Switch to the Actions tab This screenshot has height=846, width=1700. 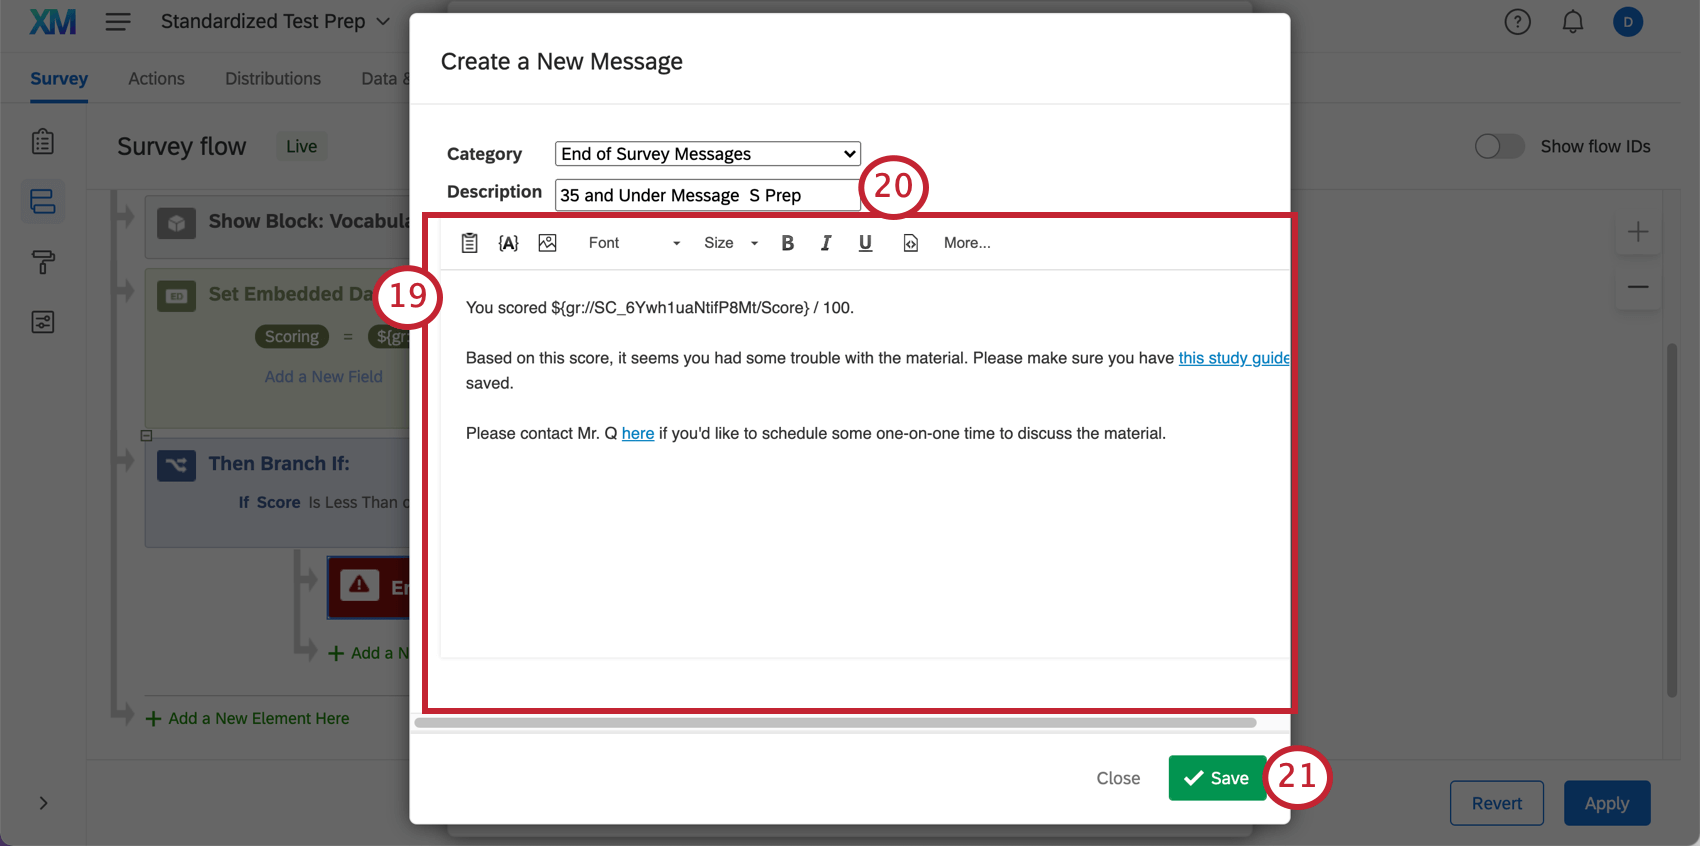(x=156, y=78)
